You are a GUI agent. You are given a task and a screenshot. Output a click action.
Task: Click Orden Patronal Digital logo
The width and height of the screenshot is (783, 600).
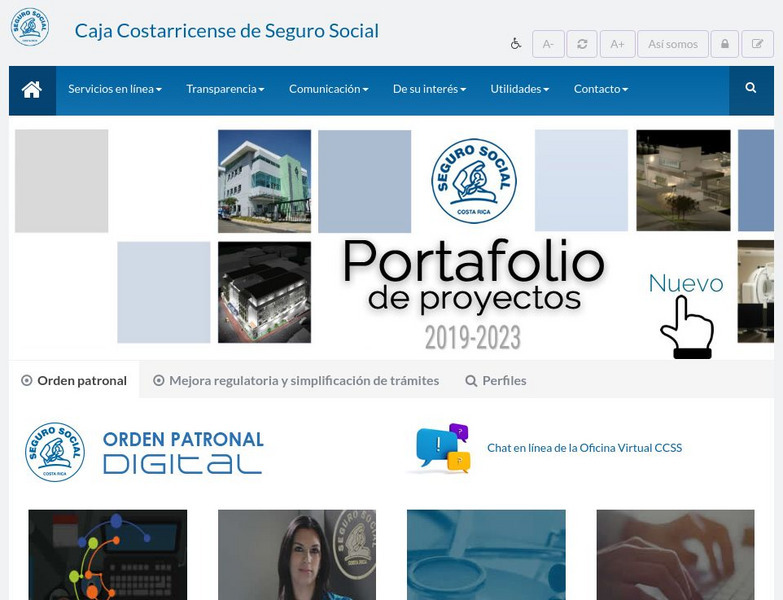(144, 452)
